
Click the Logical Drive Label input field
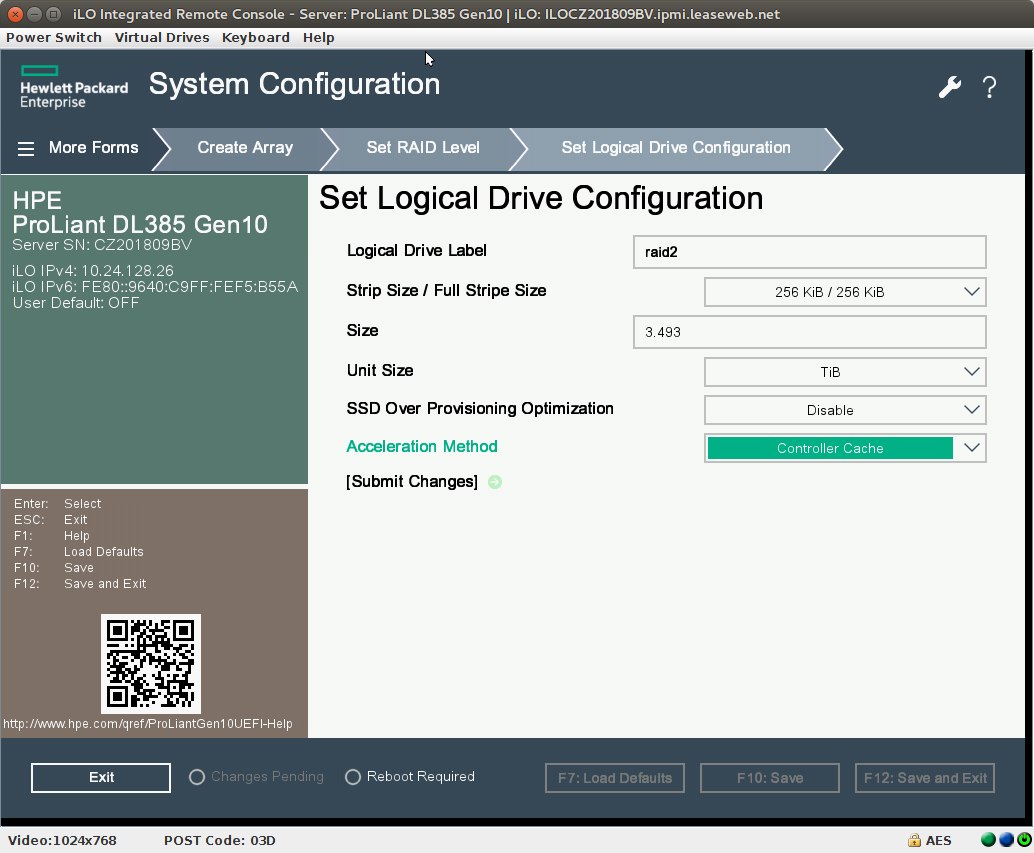coord(810,252)
